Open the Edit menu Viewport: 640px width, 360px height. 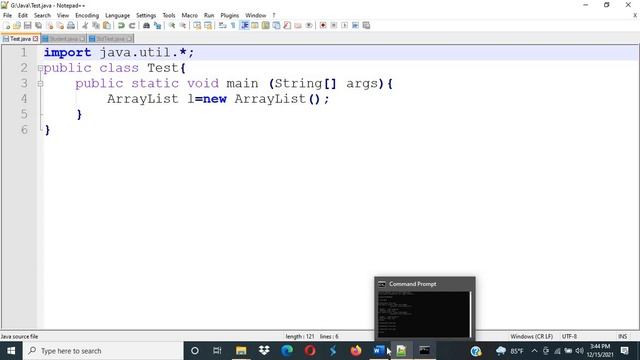pyautogui.click(x=22, y=15)
